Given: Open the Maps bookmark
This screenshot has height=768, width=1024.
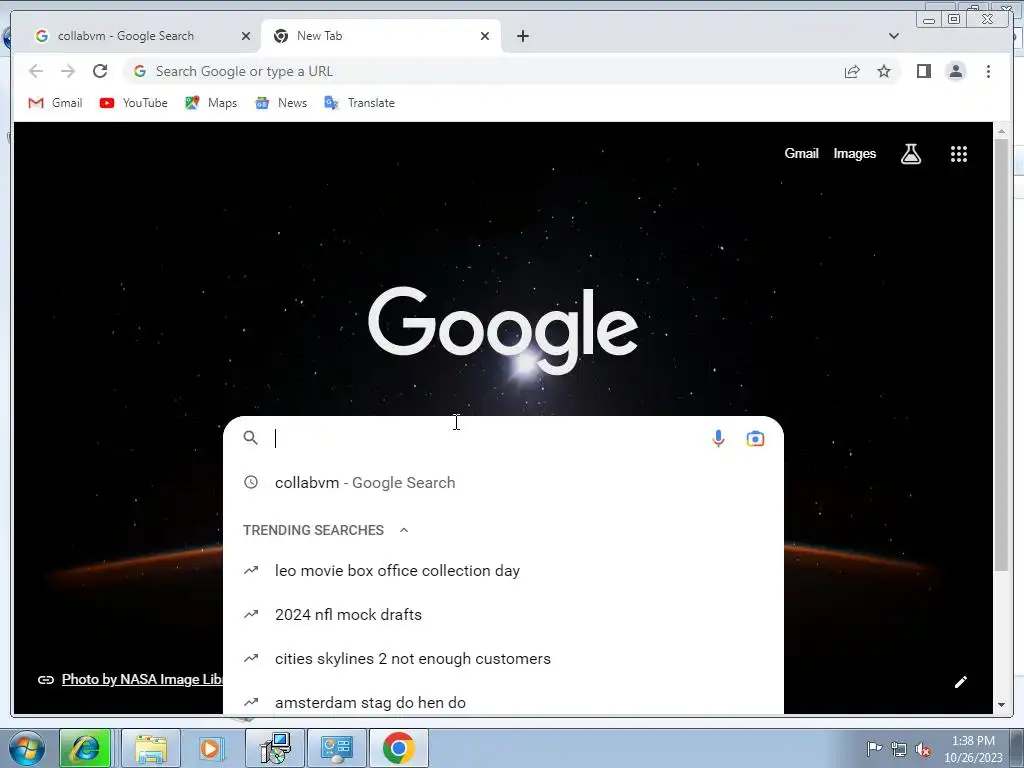Looking at the screenshot, I should (211, 103).
